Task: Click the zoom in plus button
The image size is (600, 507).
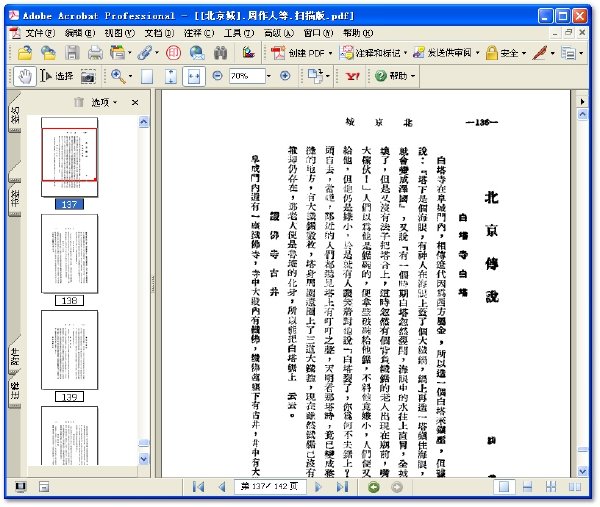Action: [x=285, y=76]
